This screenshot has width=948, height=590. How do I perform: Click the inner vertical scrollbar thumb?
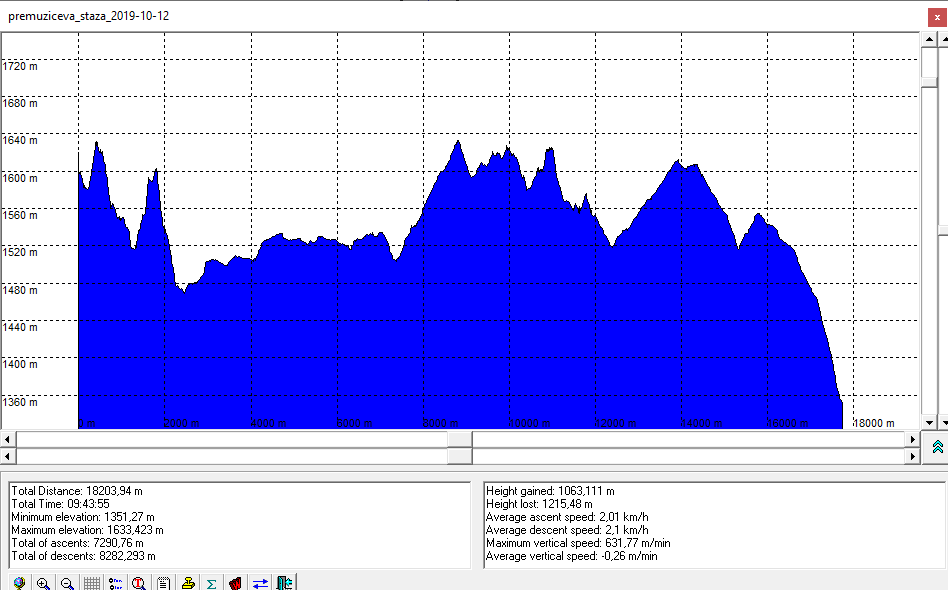point(929,65)
